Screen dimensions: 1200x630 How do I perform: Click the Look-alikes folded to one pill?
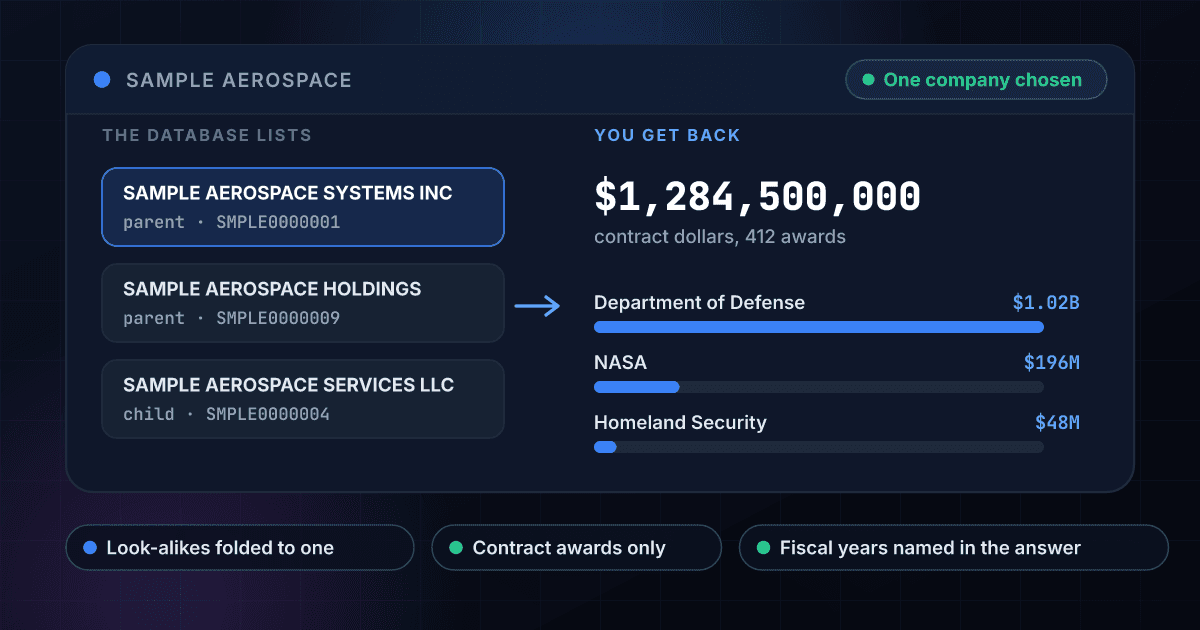(x=240, y=548)
